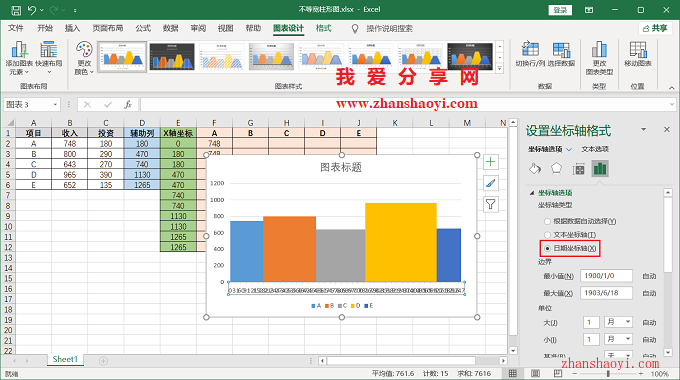Viewport: 680px width, 380px height.
Task: Open the Quick Layout icon
Action: coord(49,49)
